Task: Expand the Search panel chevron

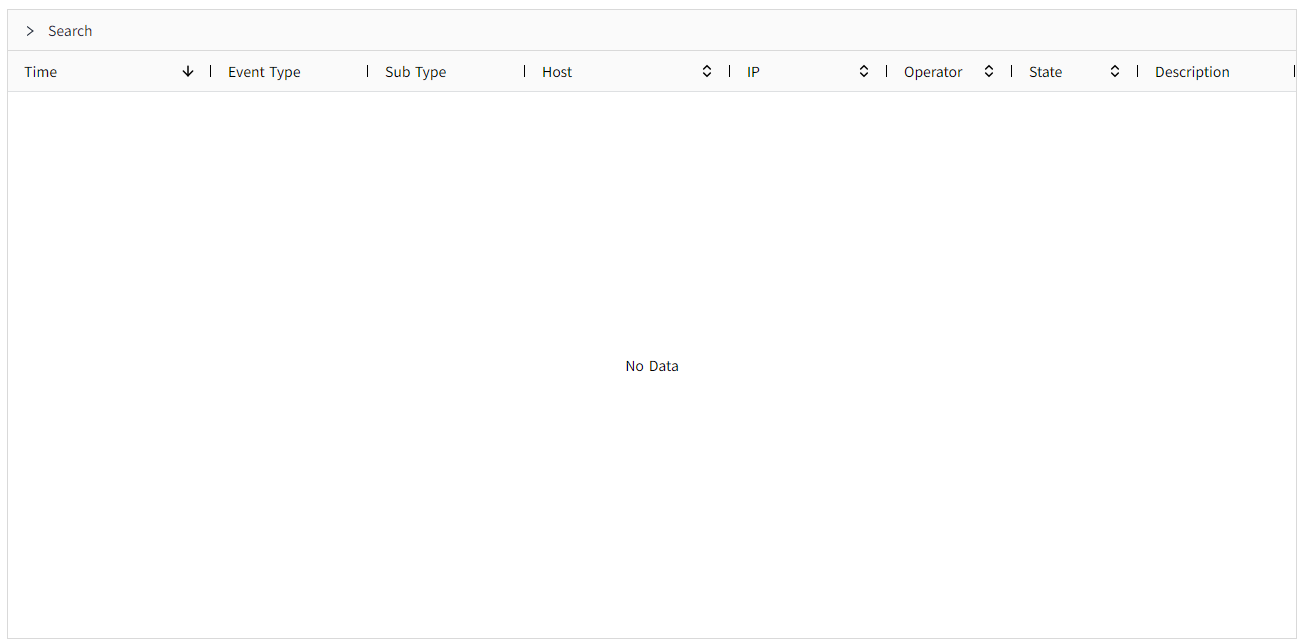Action: [30, 31]
